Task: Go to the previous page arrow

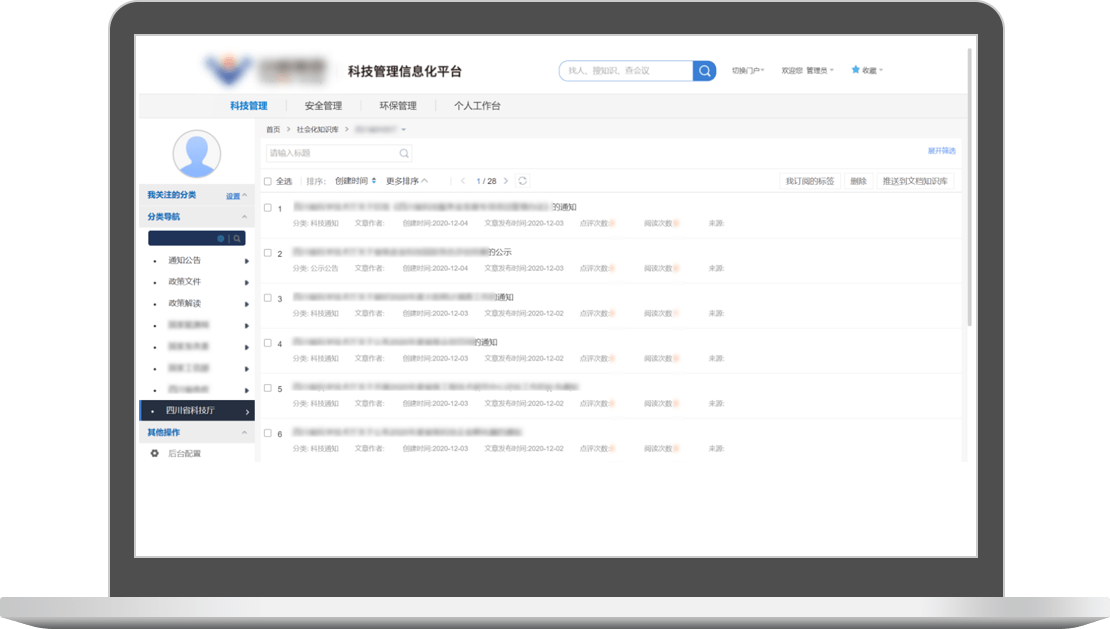Action: coord(463,181)
